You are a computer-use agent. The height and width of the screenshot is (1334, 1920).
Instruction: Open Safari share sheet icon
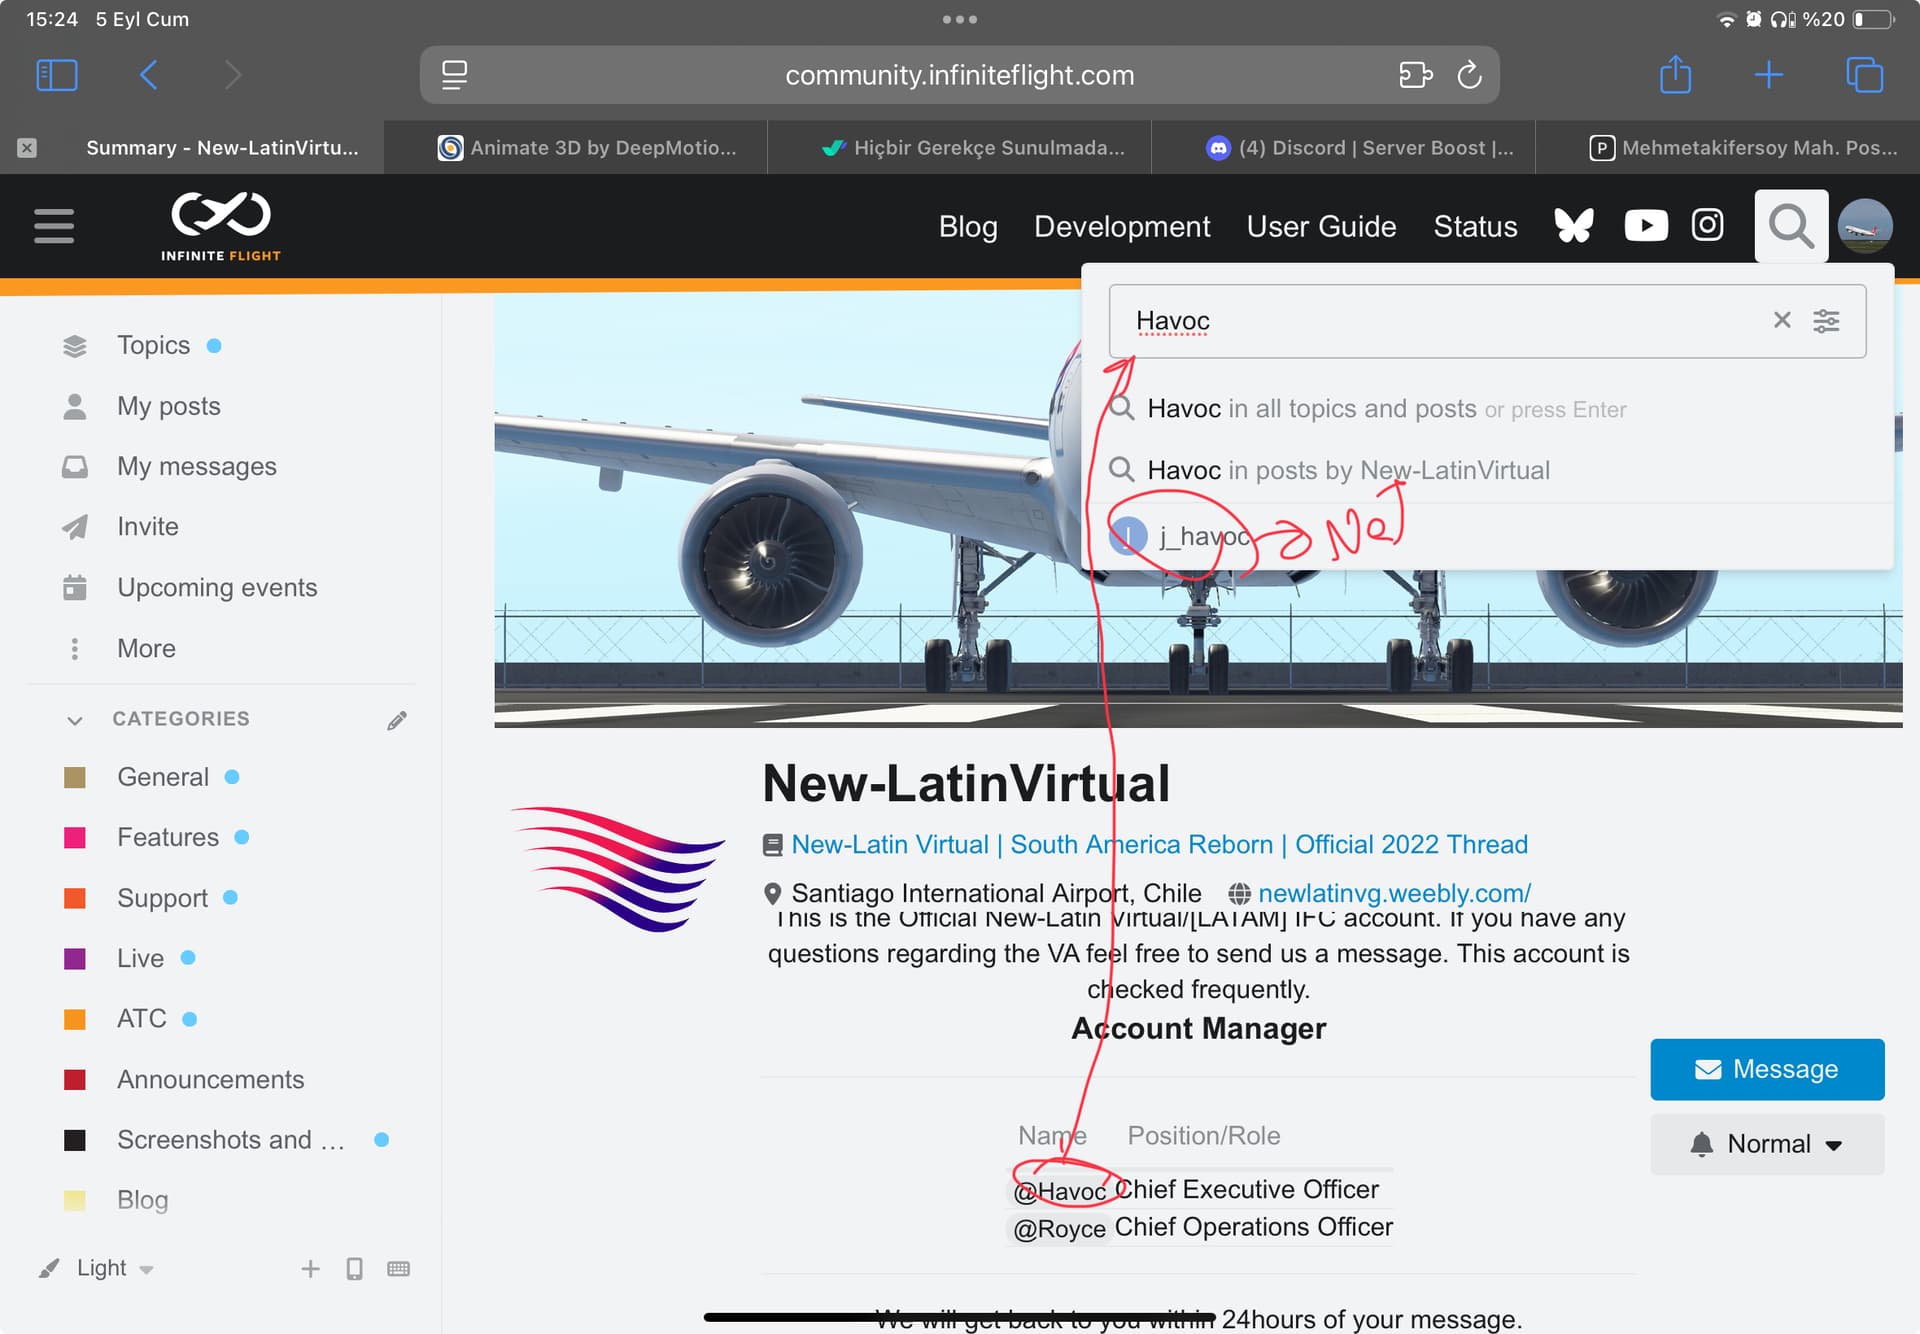(x=1675, y=75)
